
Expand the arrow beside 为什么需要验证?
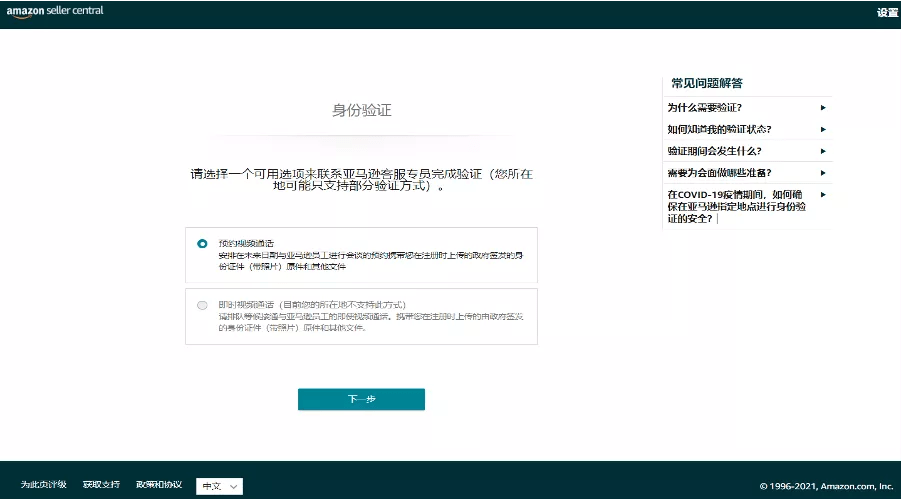click(x=823, y=107)
